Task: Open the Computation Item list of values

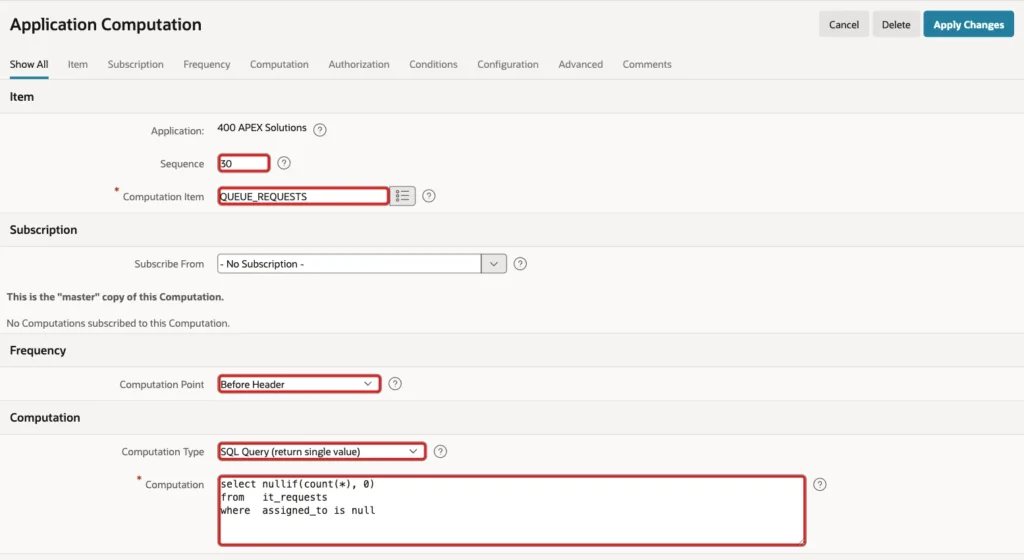Action: (402, 196)
